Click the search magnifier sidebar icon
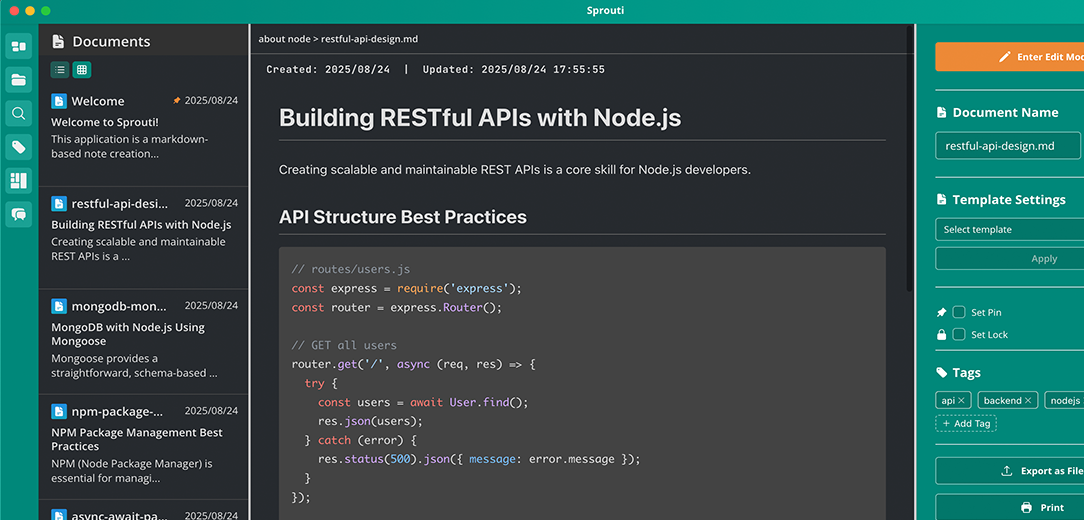1084x520 pixels. [18, 114]
